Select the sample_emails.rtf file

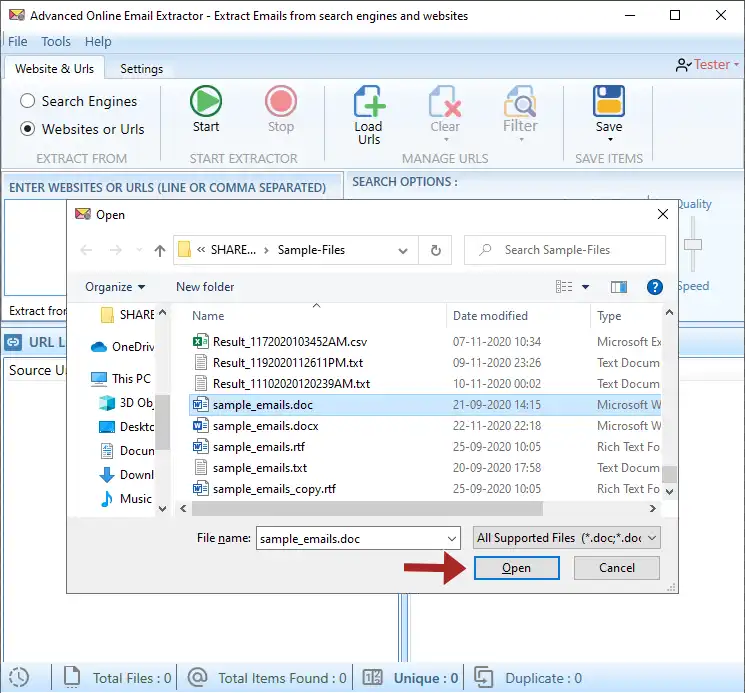pos(425,447)
